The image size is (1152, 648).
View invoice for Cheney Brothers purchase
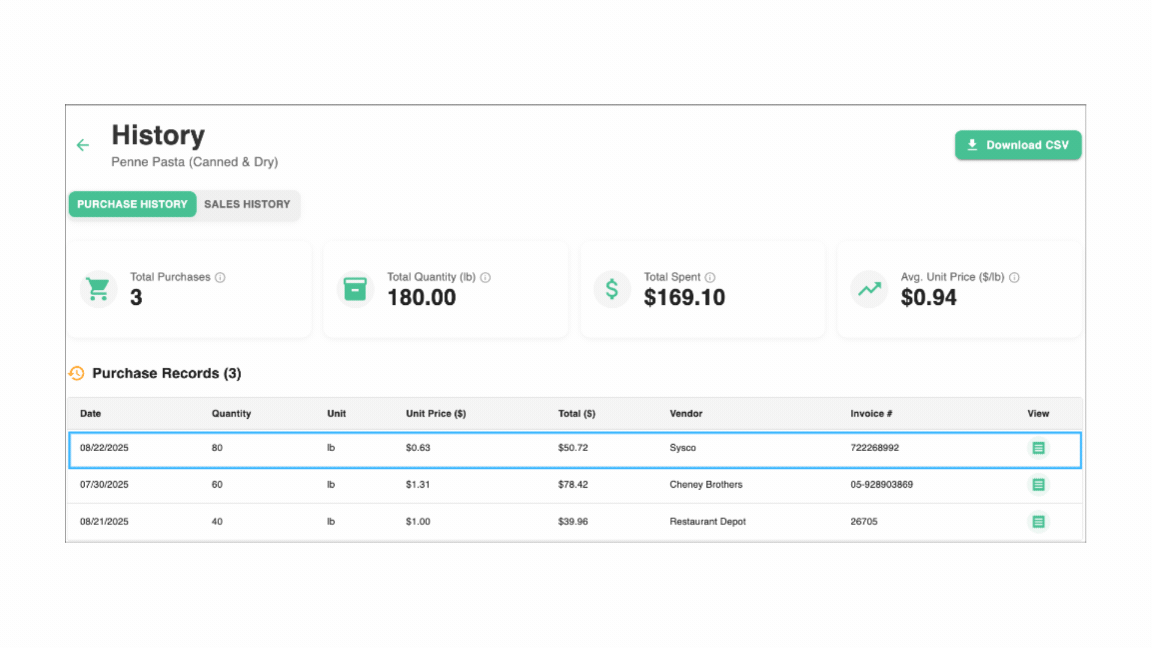click(x=1038, y=485)
